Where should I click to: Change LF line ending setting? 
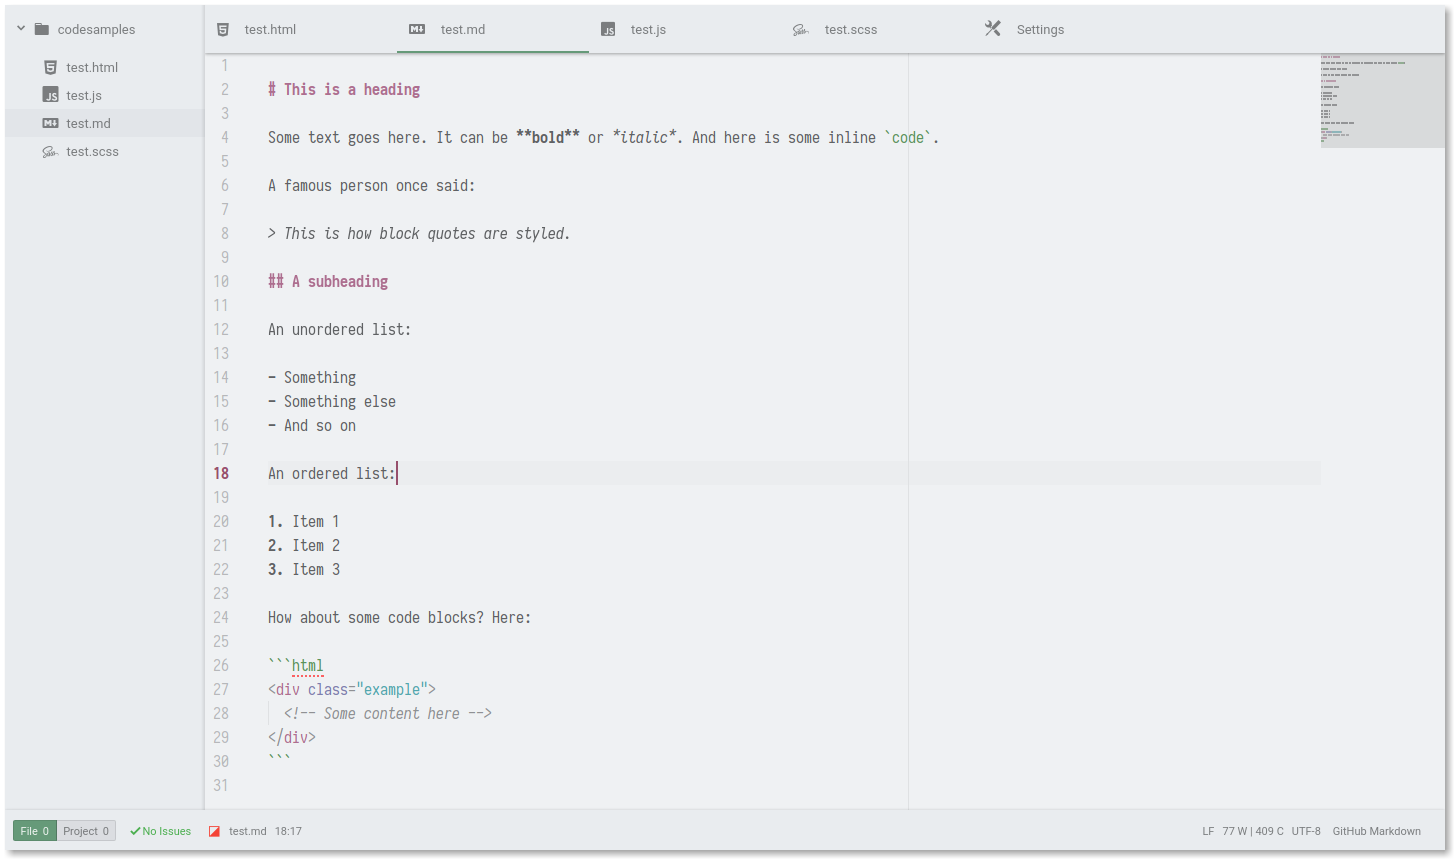point(1208,831)
